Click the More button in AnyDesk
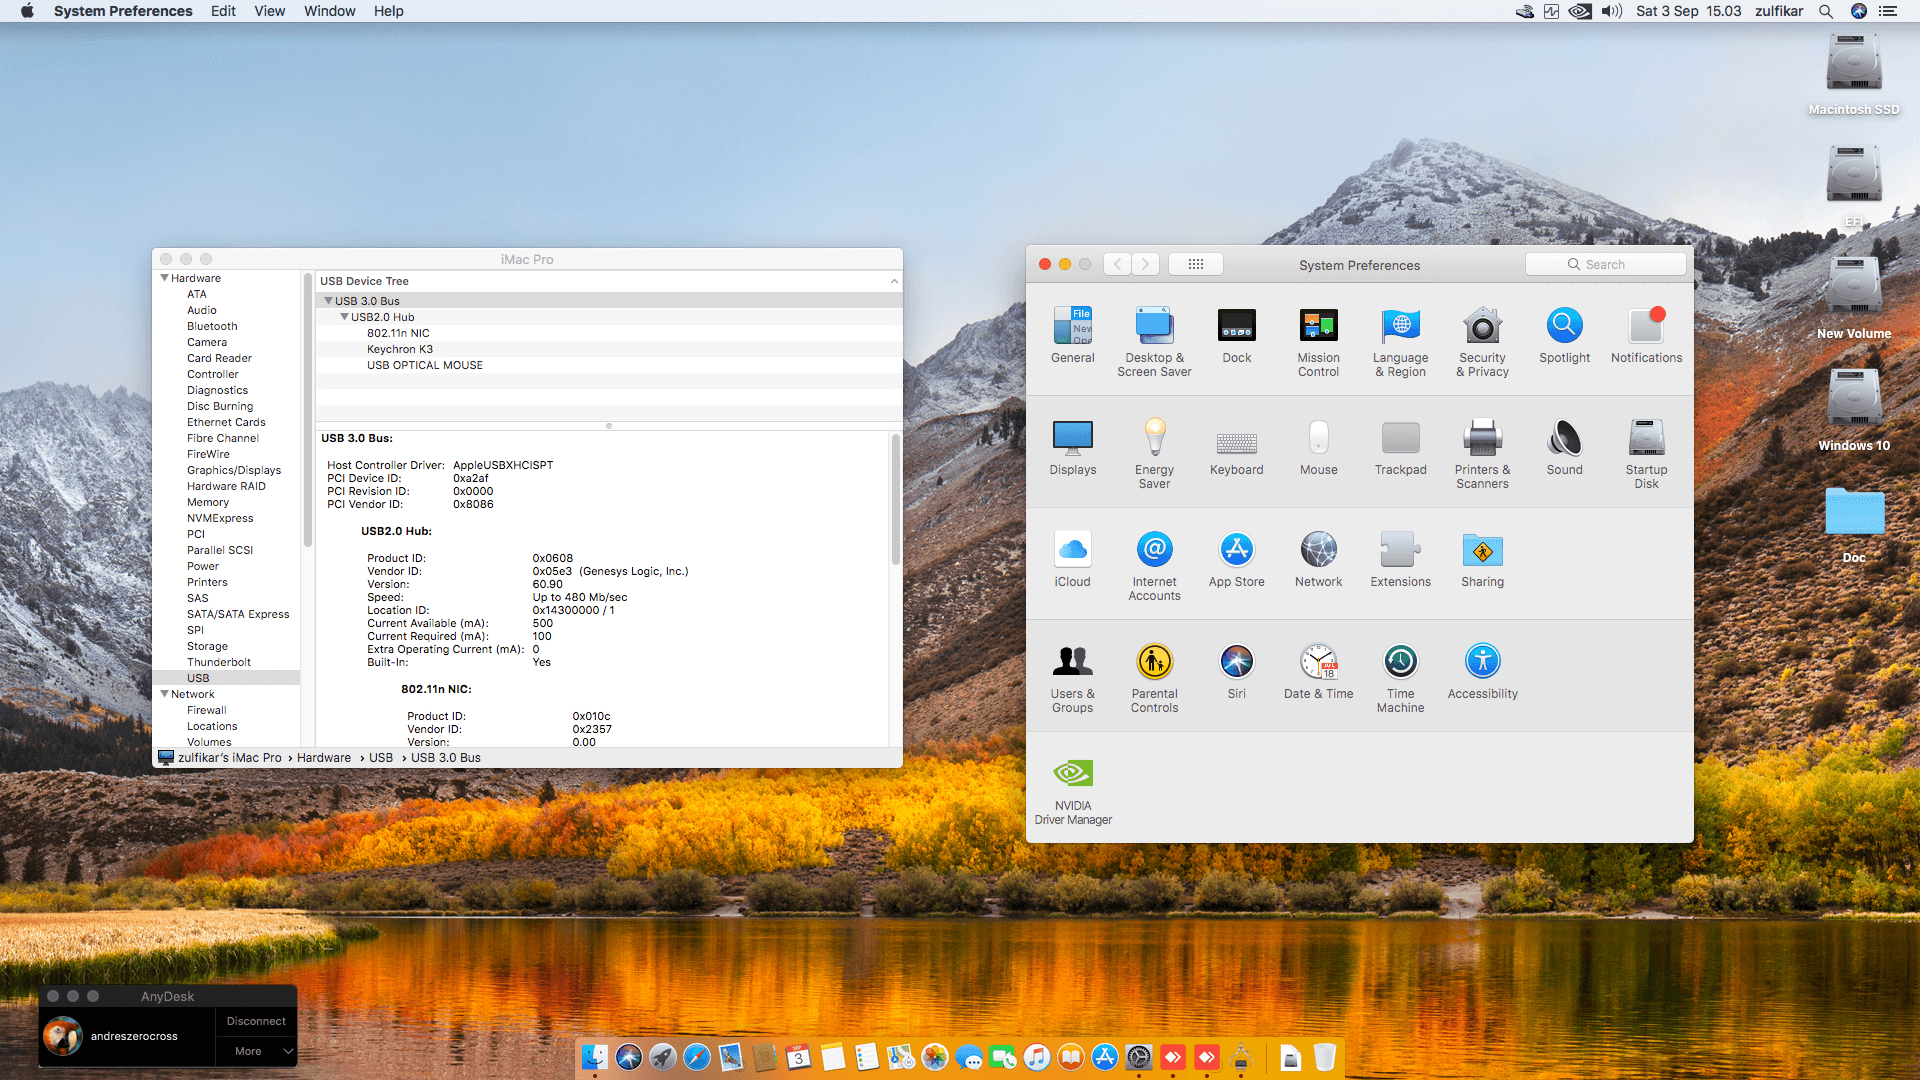 (247, 1051)
